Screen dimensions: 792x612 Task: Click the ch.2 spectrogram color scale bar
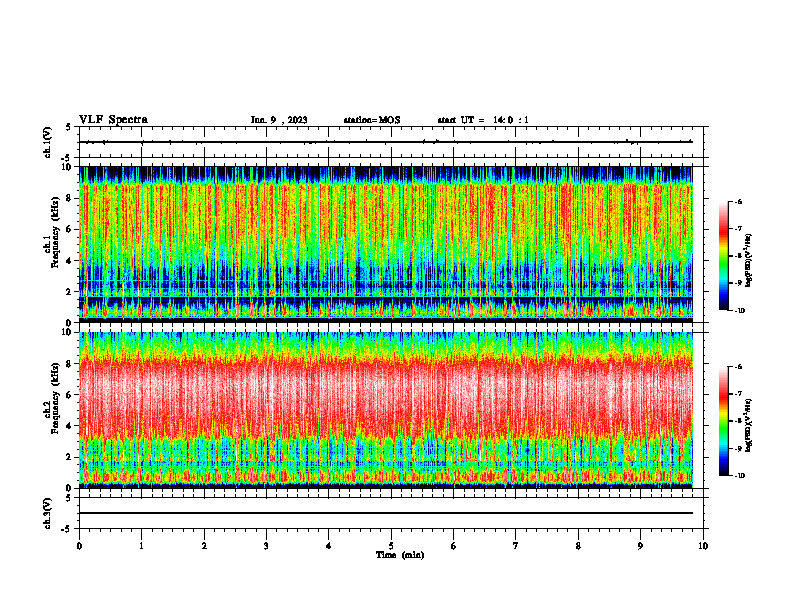click(724, 421)
